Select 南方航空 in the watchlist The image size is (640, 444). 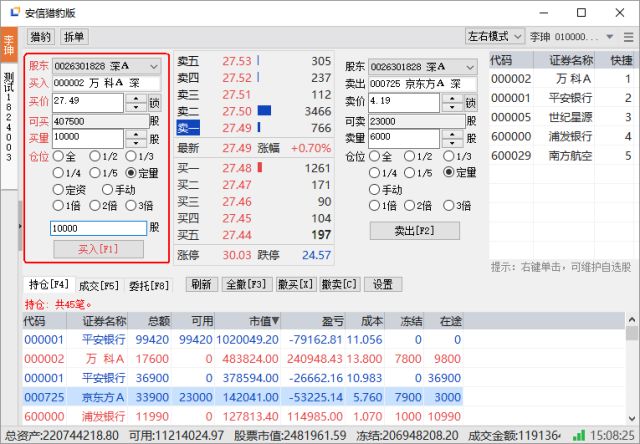[x=562, y=156]
